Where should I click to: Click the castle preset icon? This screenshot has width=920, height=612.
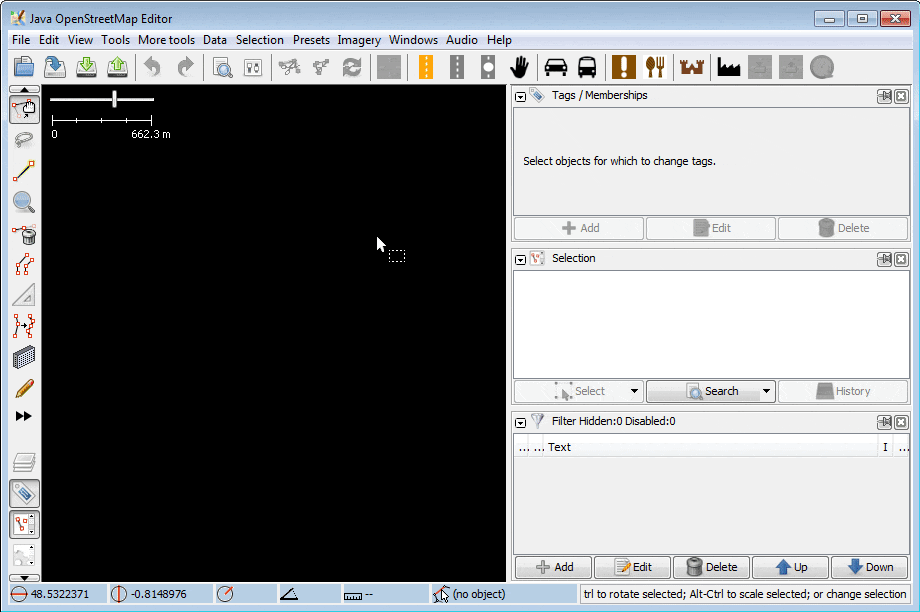coord(691,67)
